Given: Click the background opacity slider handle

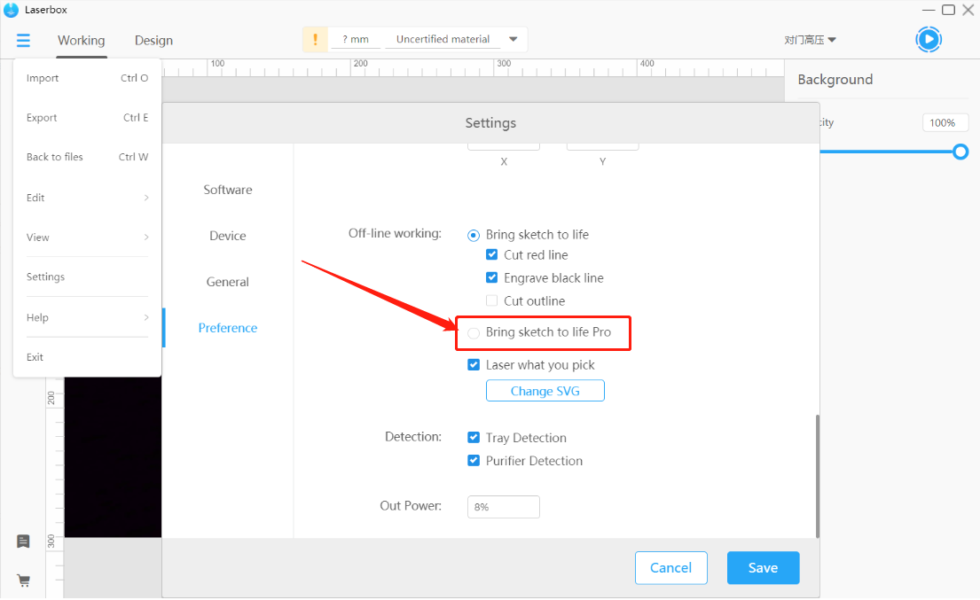Looking at the screenshot, I should pos(961,151).
